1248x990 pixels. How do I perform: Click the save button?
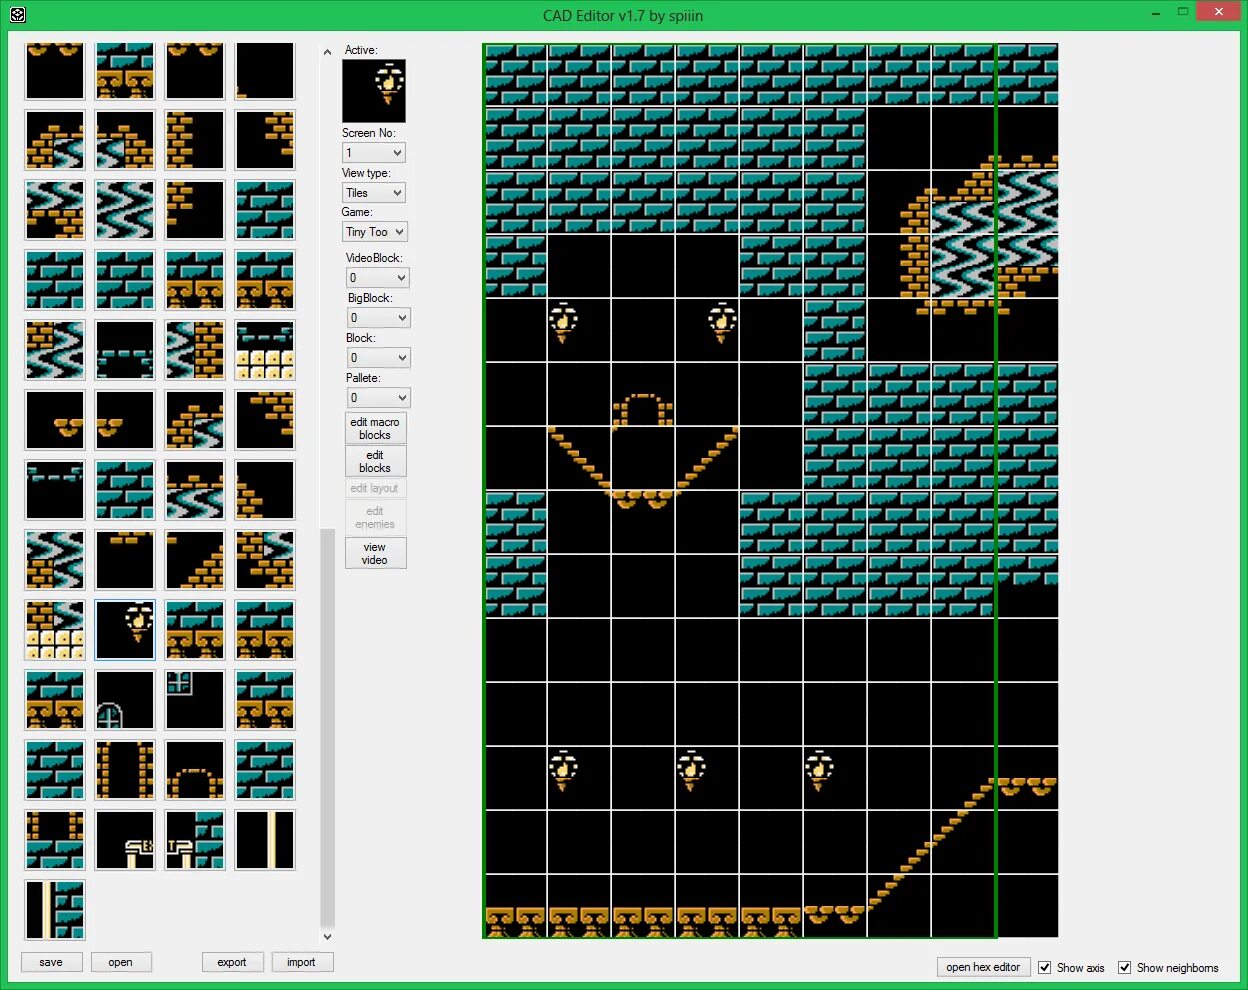(x=51, y=962)
